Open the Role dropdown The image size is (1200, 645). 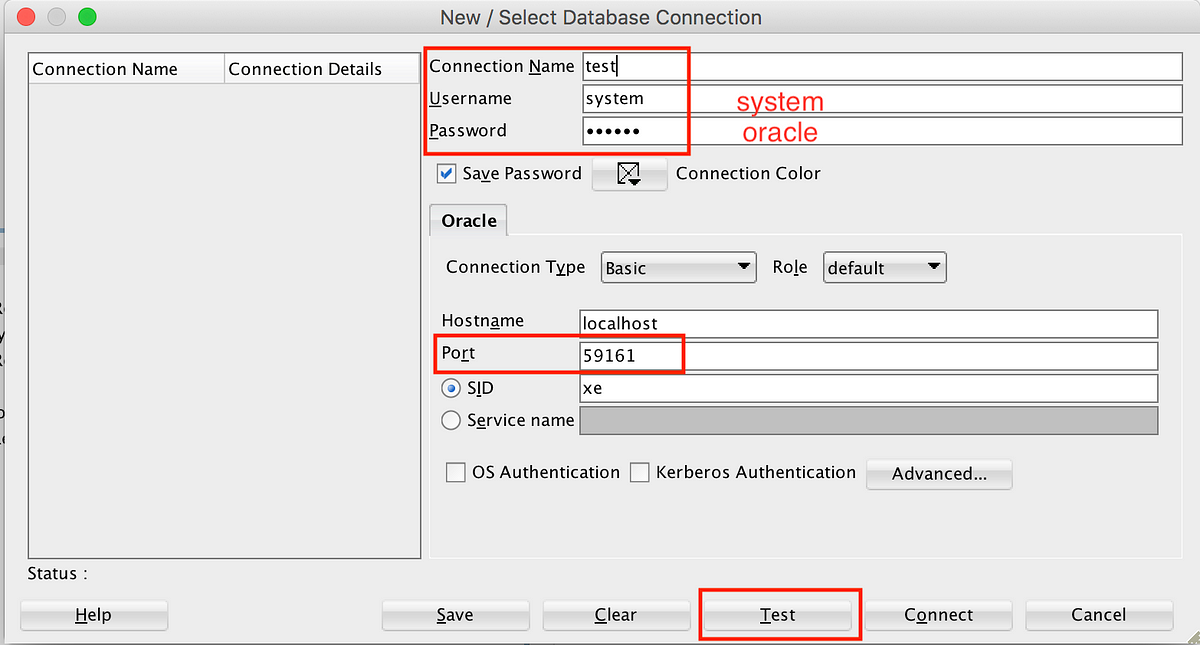[x=884, y=267]
